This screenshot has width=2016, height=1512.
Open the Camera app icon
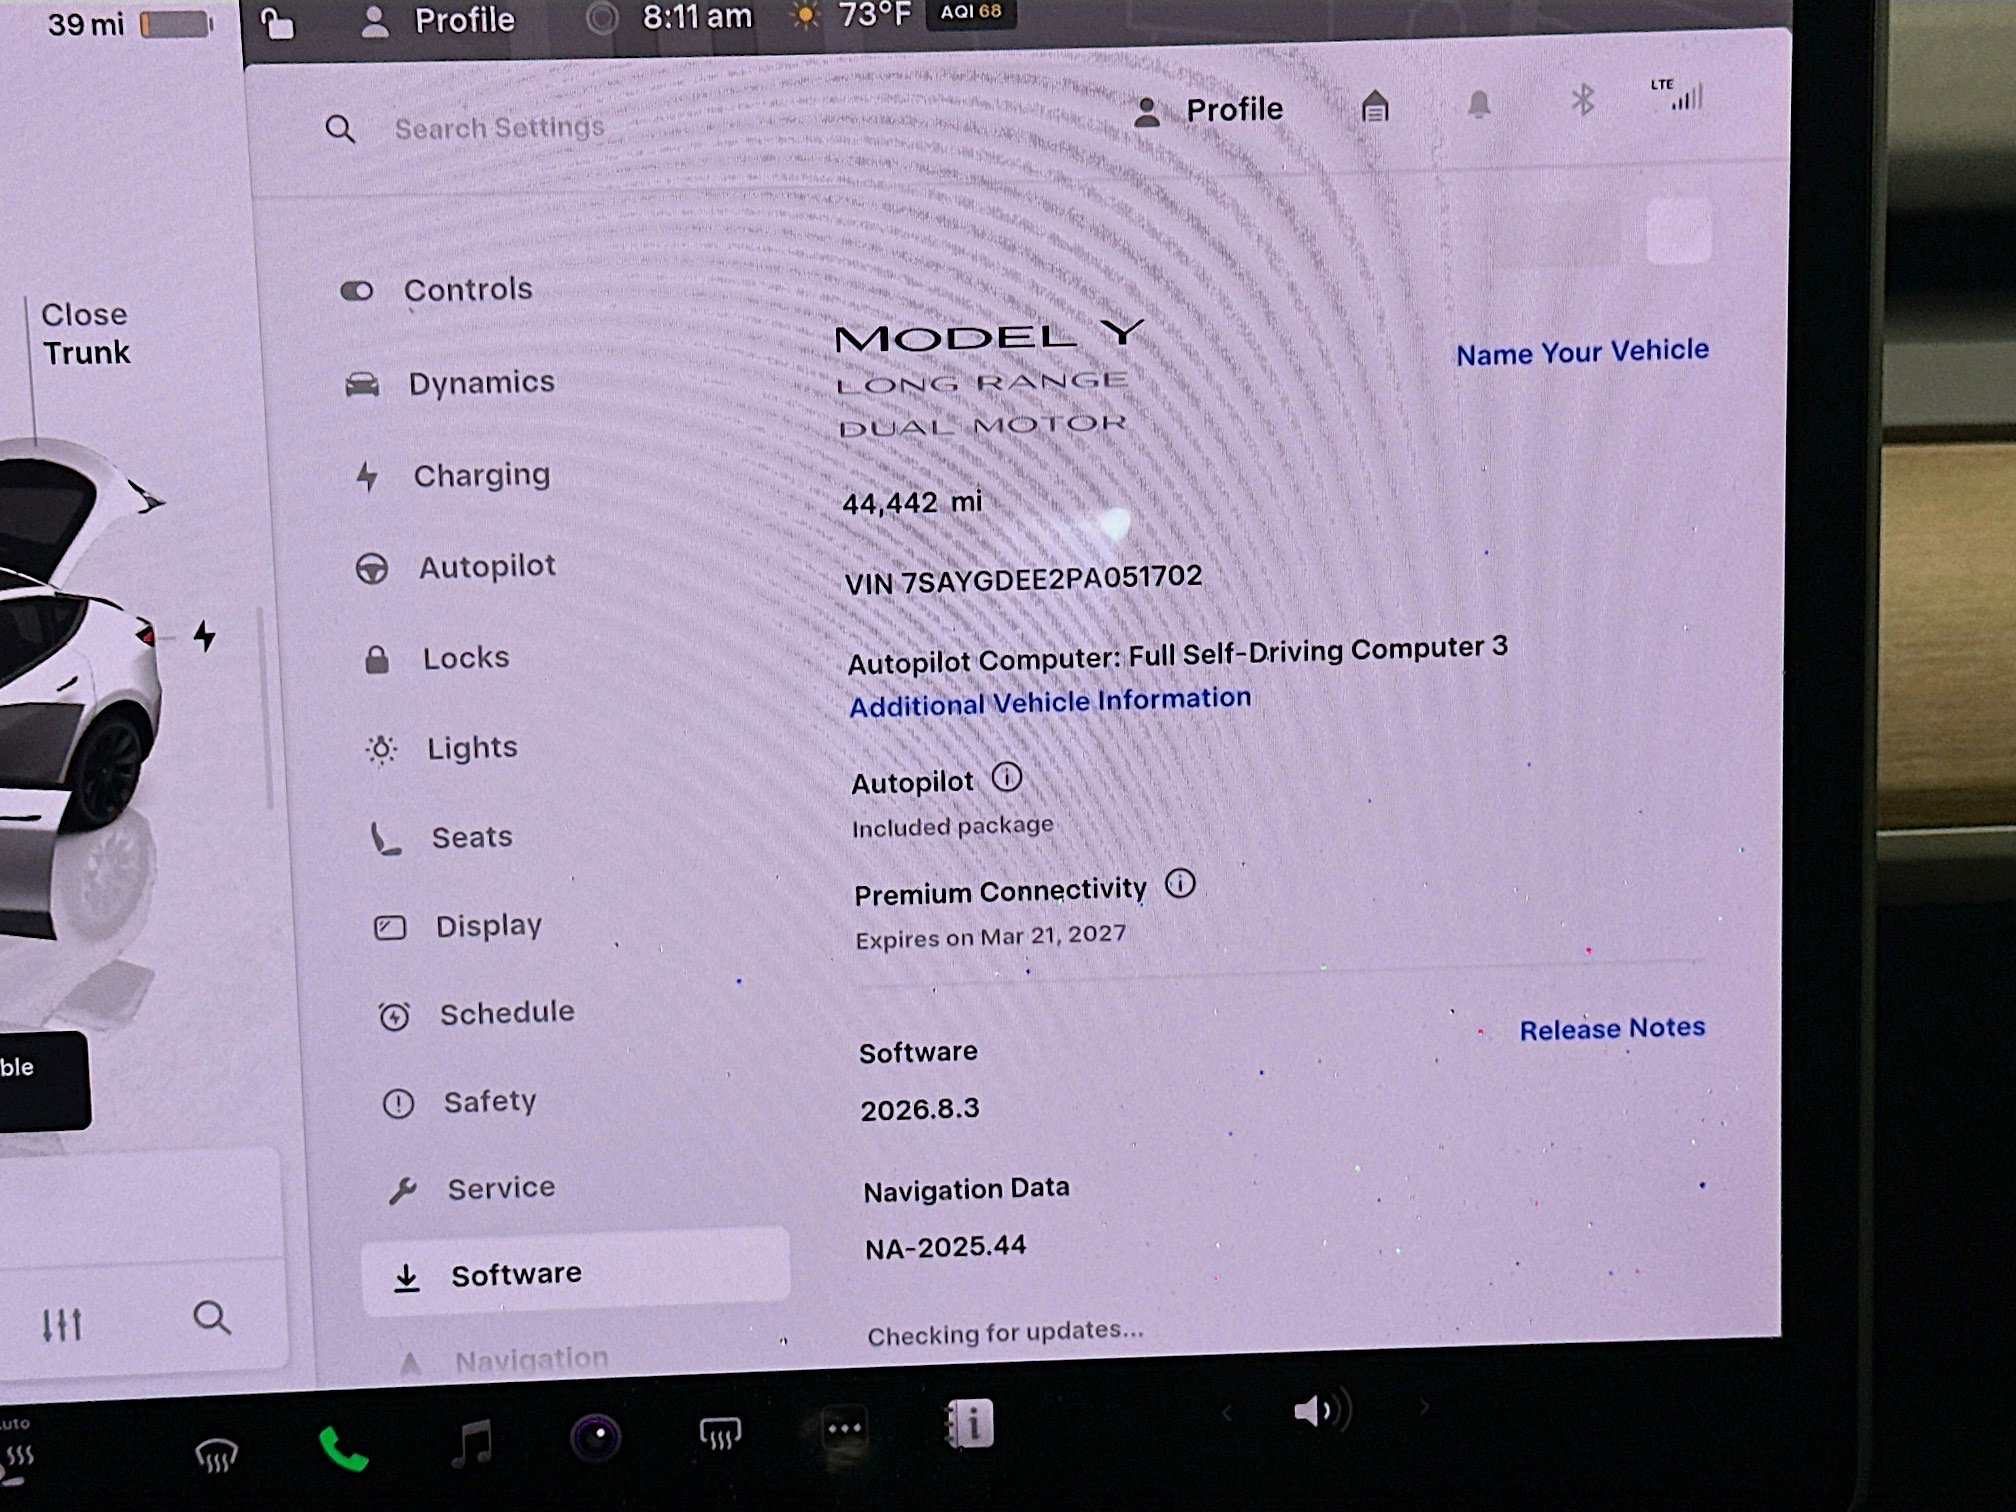coord(596,1438)
